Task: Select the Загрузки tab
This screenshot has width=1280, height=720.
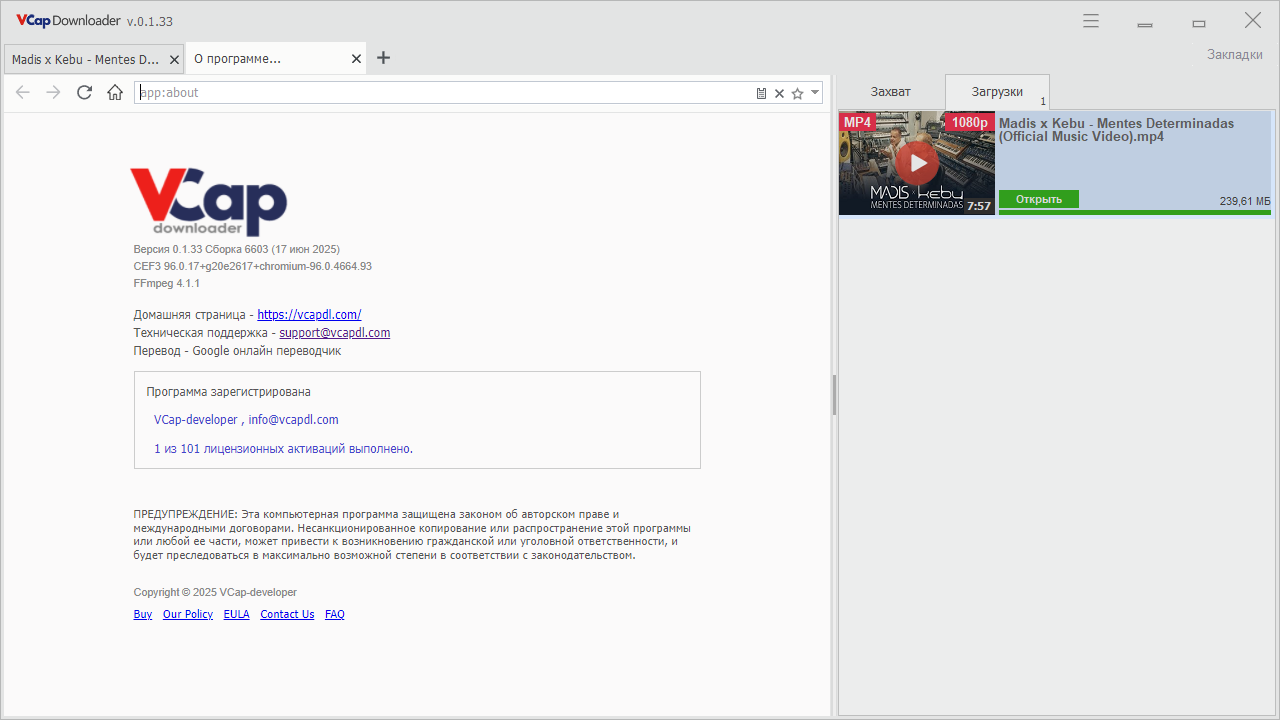Action: pos(997,92)
